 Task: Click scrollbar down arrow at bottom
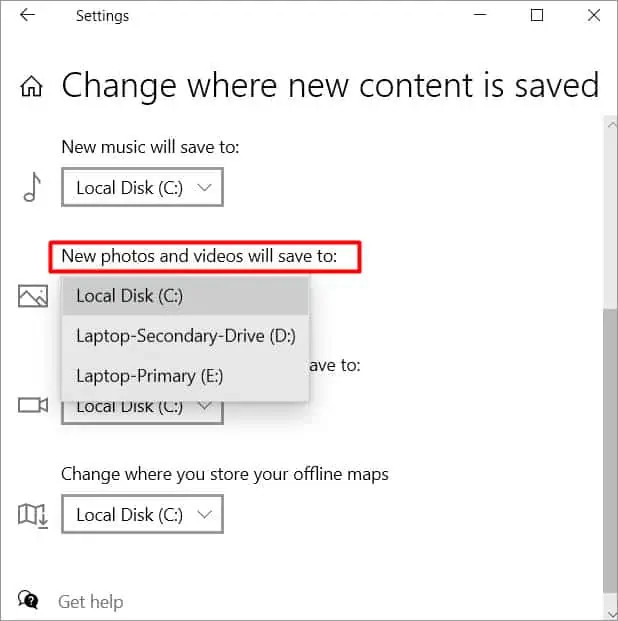tap(612, 614)
